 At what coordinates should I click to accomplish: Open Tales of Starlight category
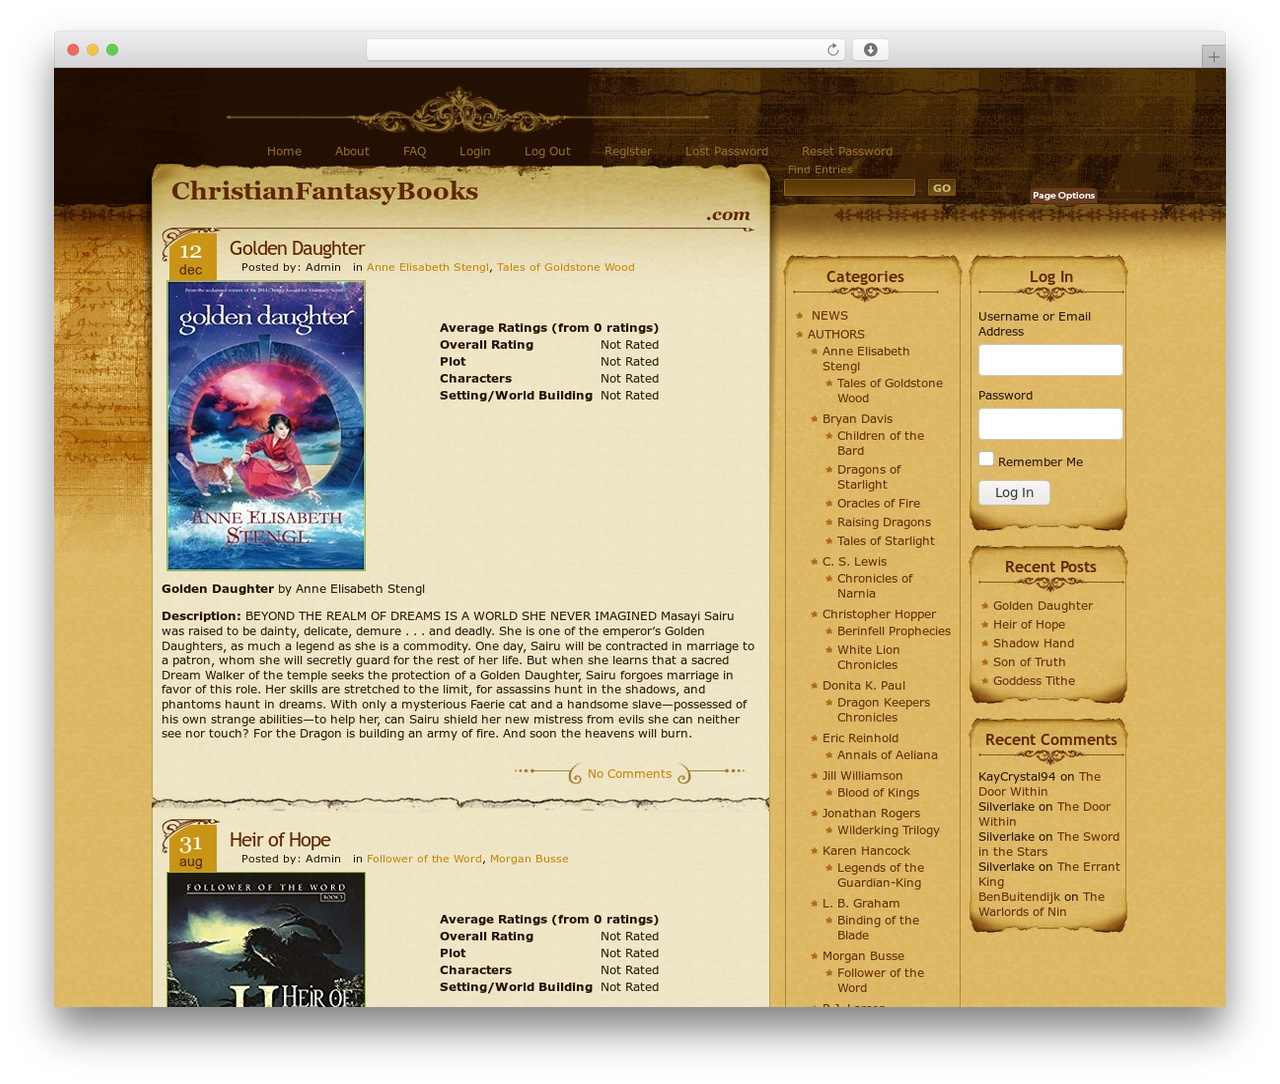point(886,541)
